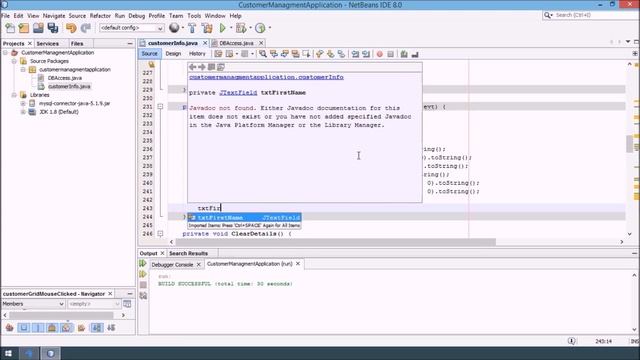Toggle Sort by Name in Navigator

tap(97, 327)
